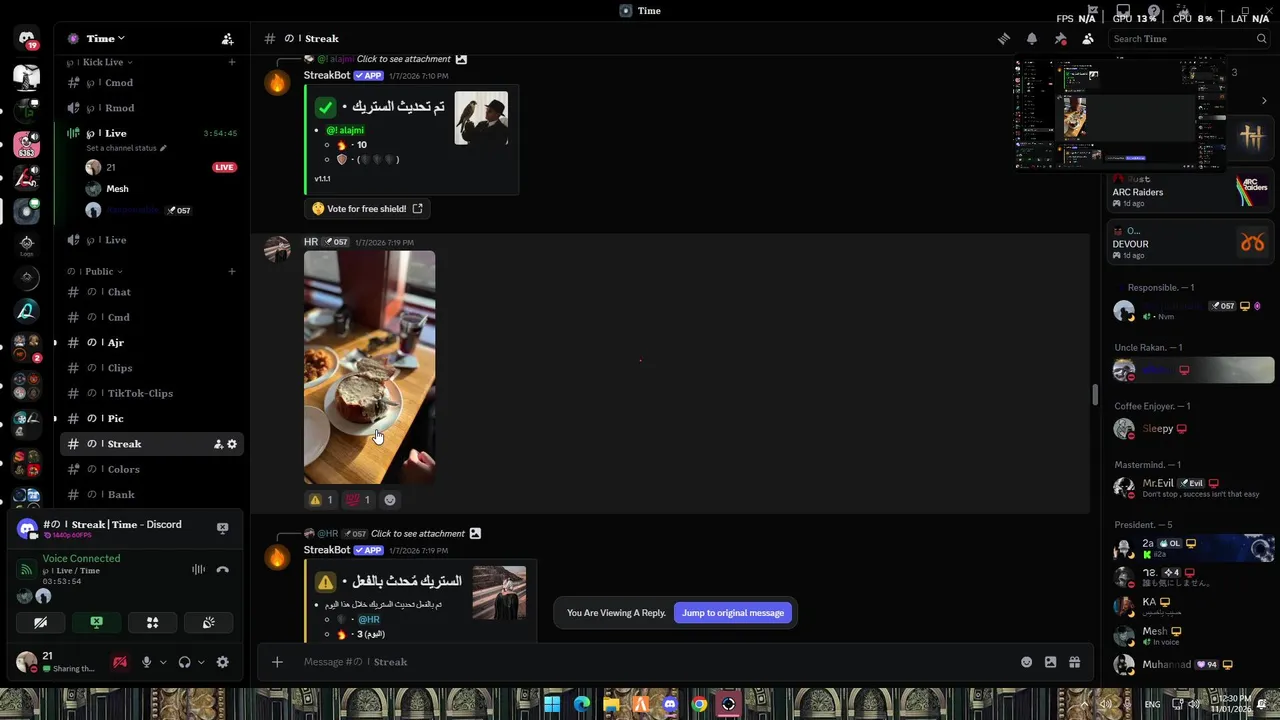
Task: Start an Activity button
Action: click(153, 622)
